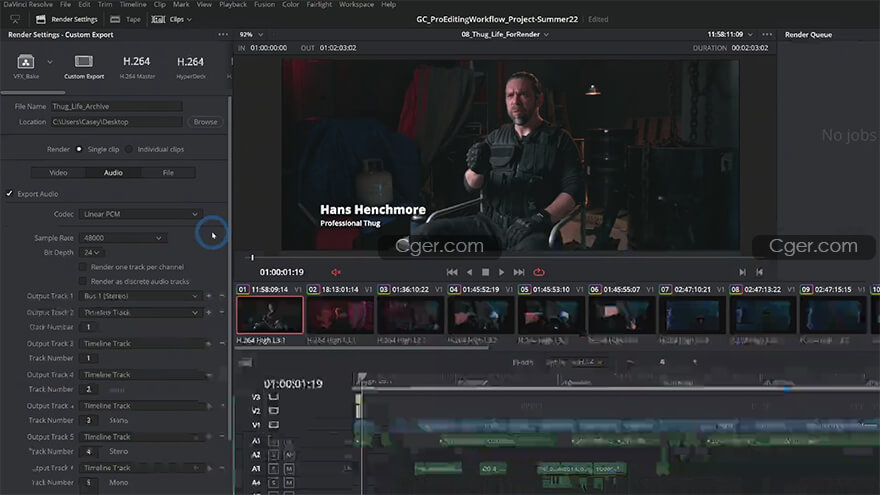Screen dimensions: 880x495
Task: Open the Help menu
Action: click(x=388, y=4)
